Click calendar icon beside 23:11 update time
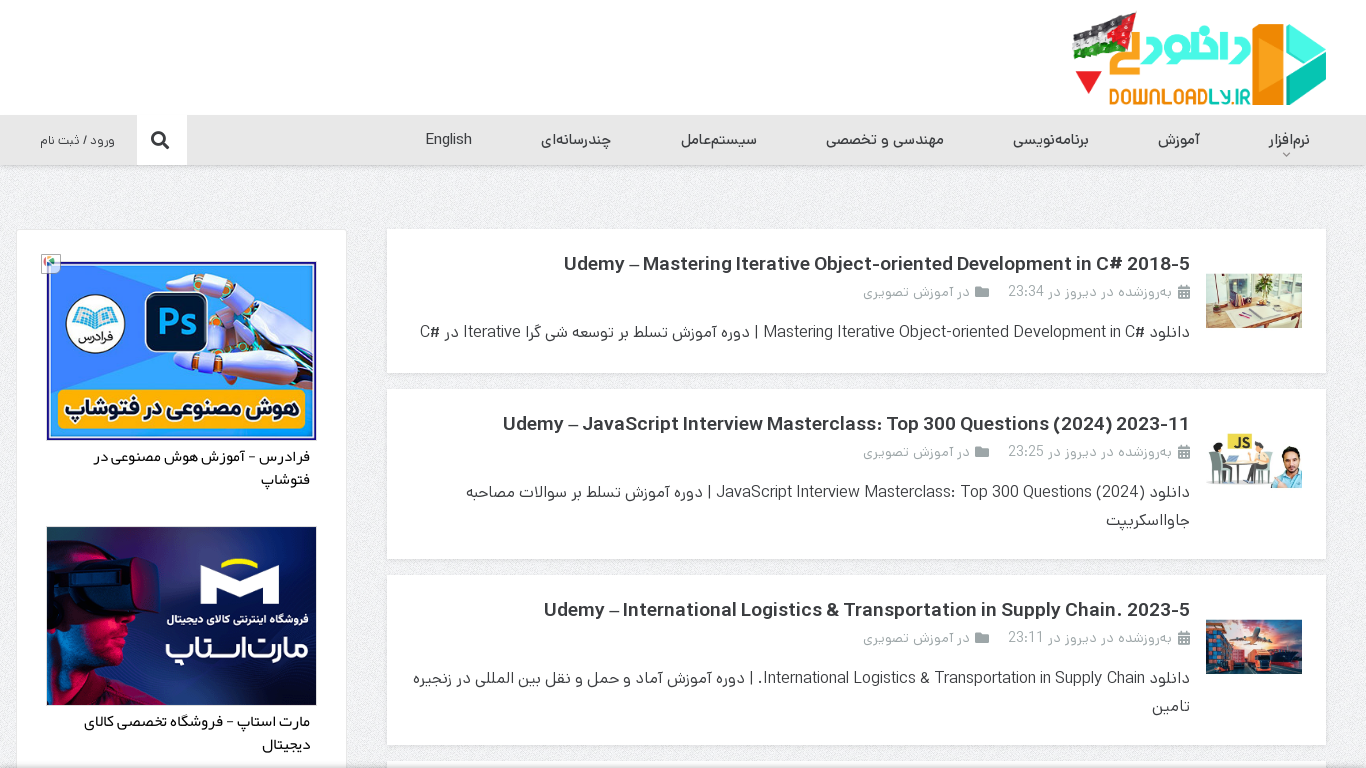Image resolution: width=1366 pixels, height=768 pixels. [x=1184, y=638]
